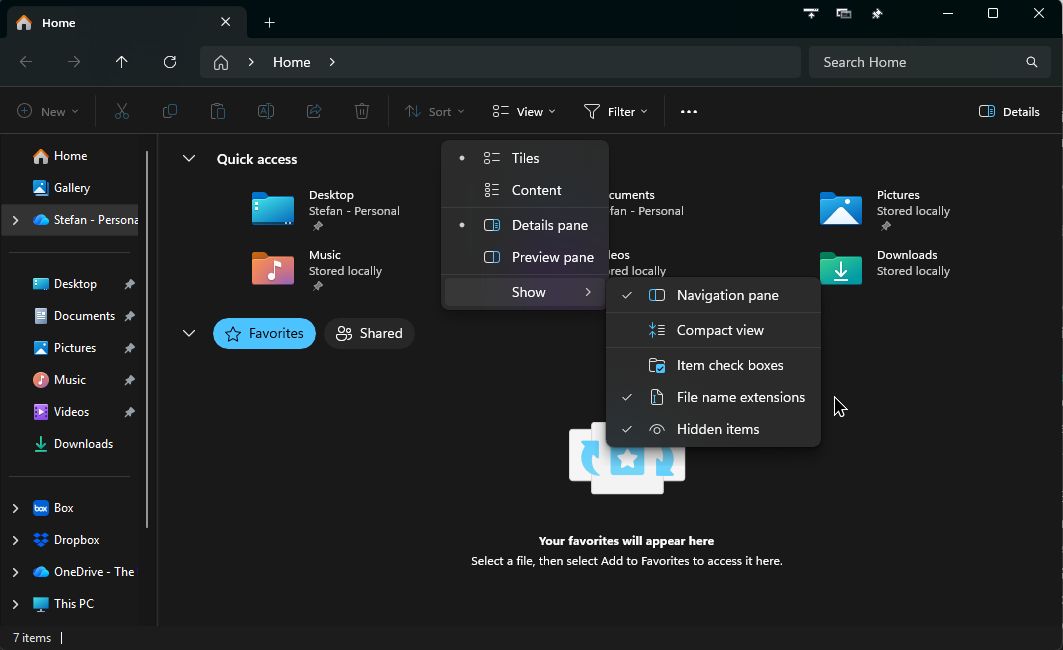Open the Desktop folder tile icon
This screenshot has width=1063, height=650.
point(272,208)
